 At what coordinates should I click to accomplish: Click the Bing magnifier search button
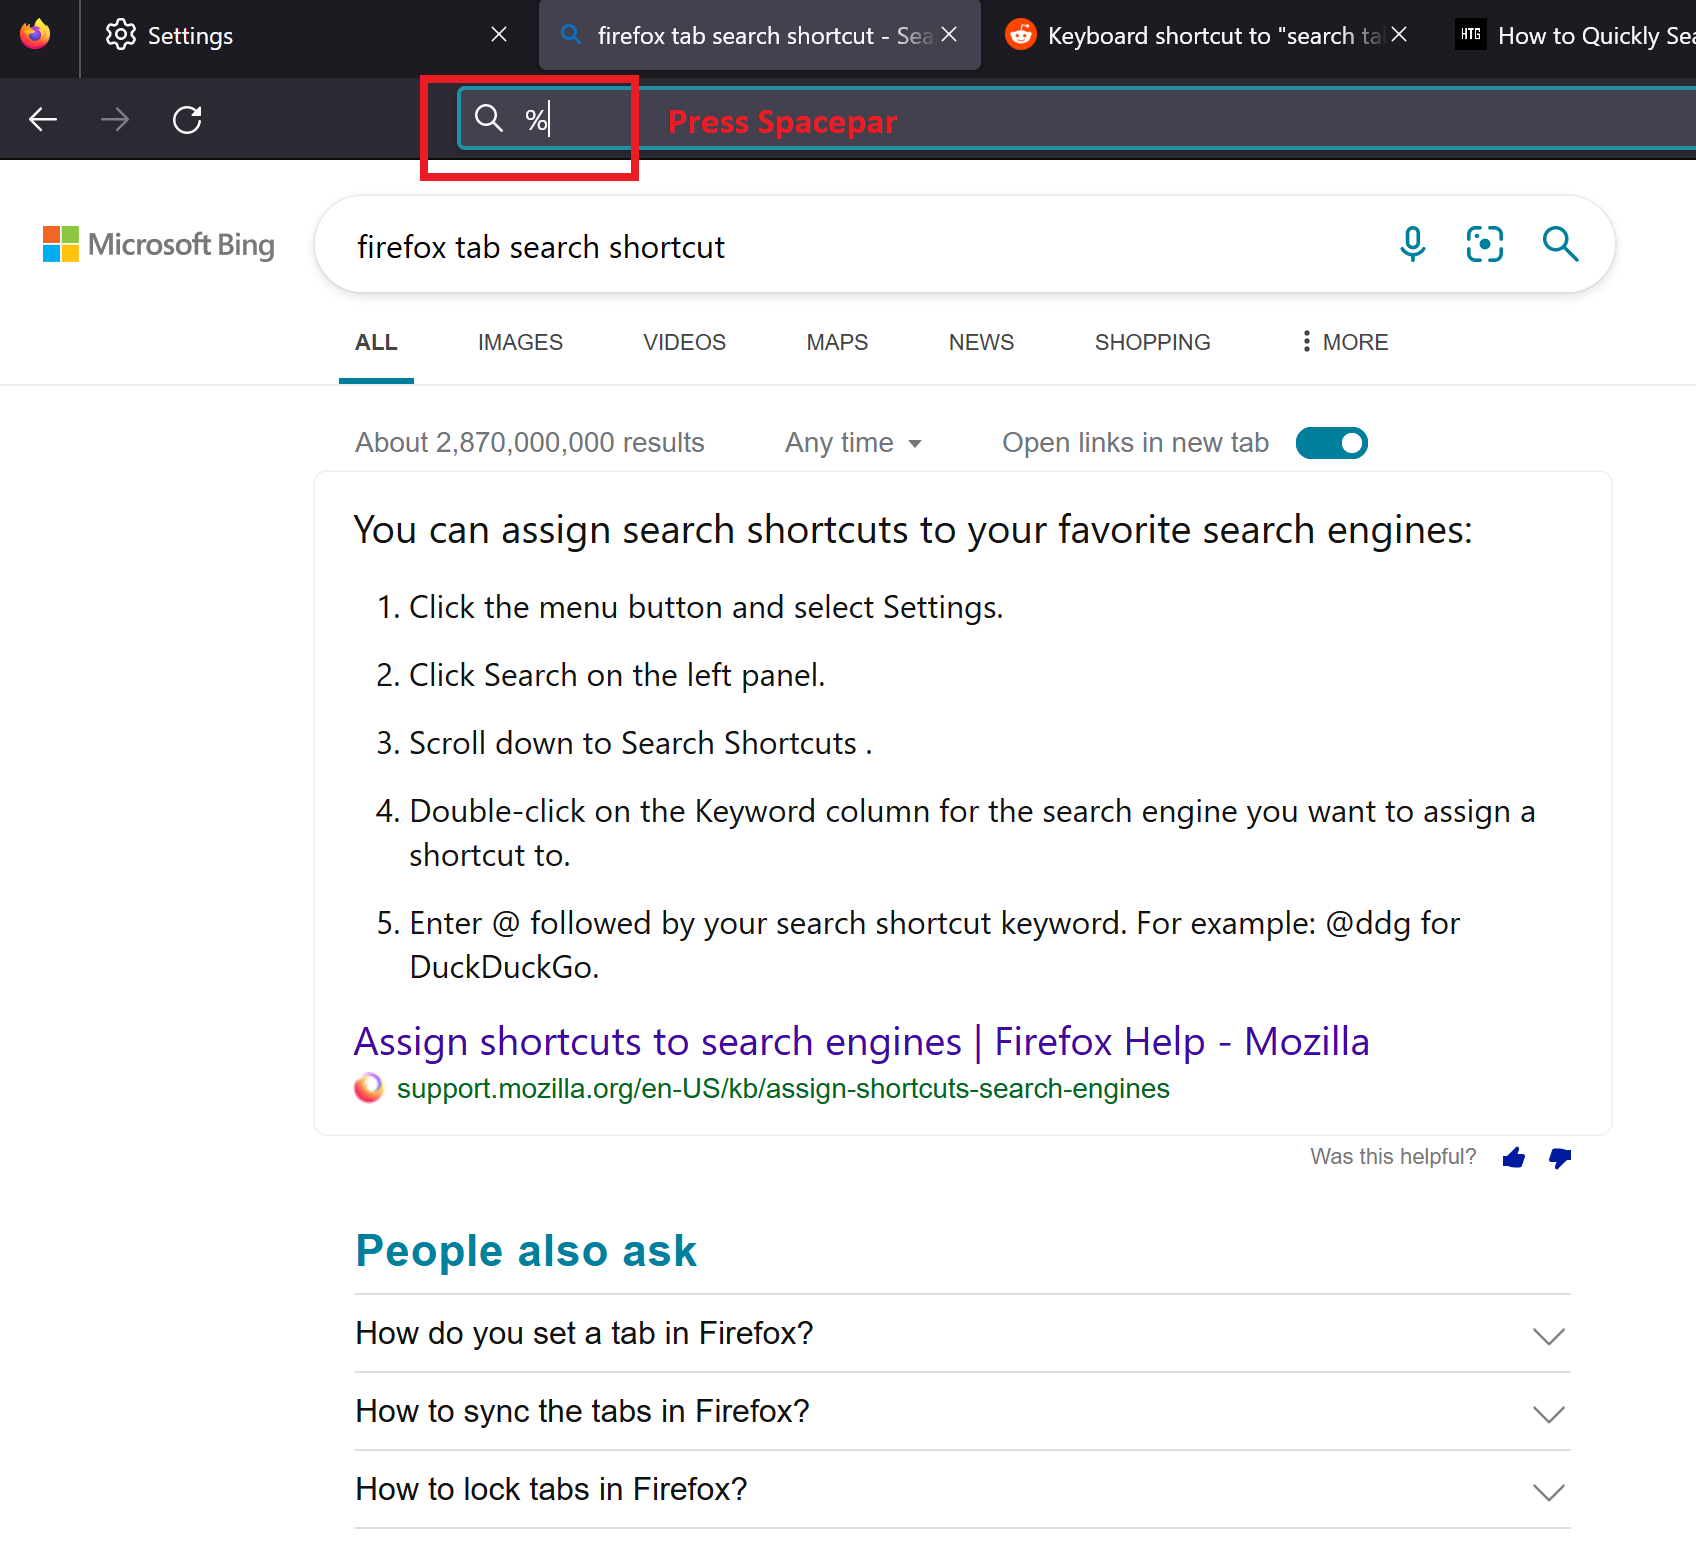click(x=1559, y=244)
